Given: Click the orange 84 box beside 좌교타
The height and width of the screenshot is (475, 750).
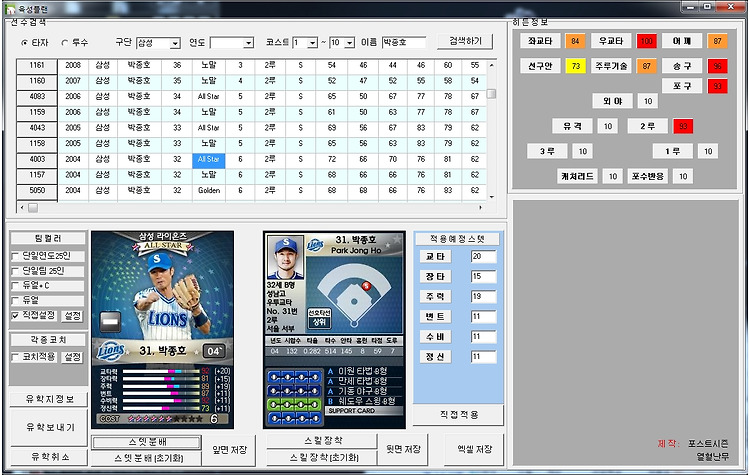Looking at the screenshot, I should (575, 41).
